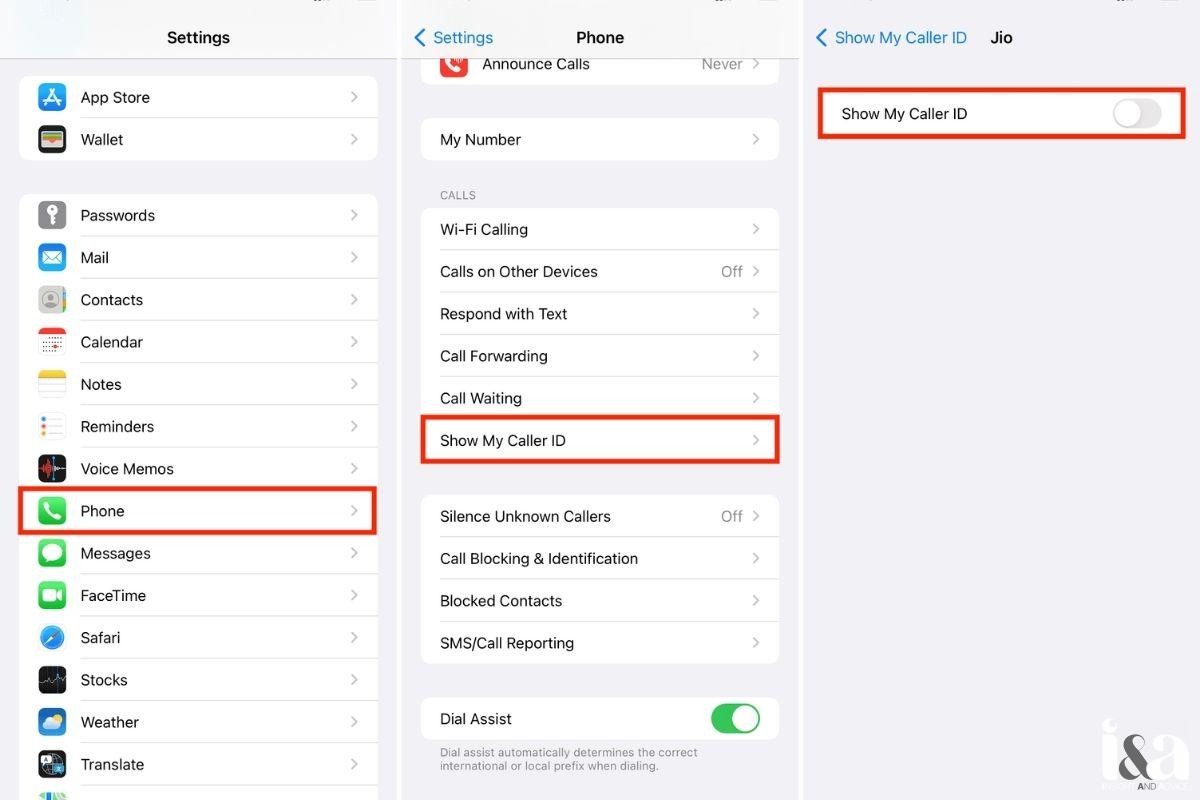
Task: Tap the Show My Caller ID back link
Action: coord(891,38)
